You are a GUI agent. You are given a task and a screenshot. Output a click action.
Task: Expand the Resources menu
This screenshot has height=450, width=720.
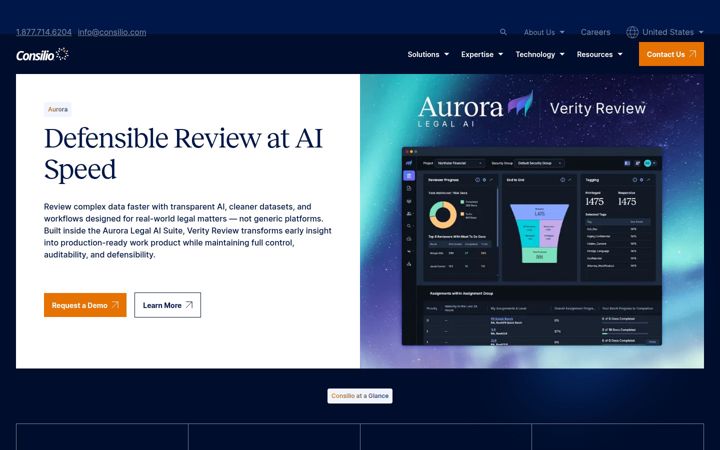tap(599, 54)
